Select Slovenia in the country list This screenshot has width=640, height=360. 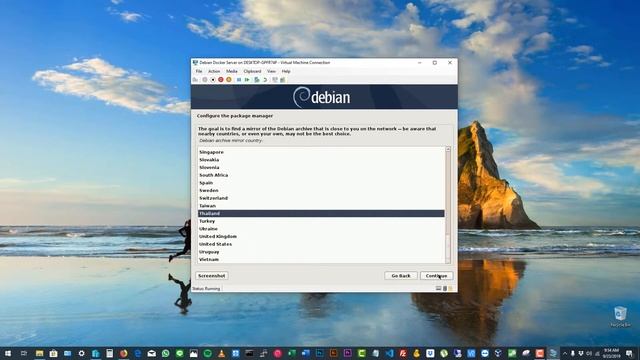[x=321, y=167]
